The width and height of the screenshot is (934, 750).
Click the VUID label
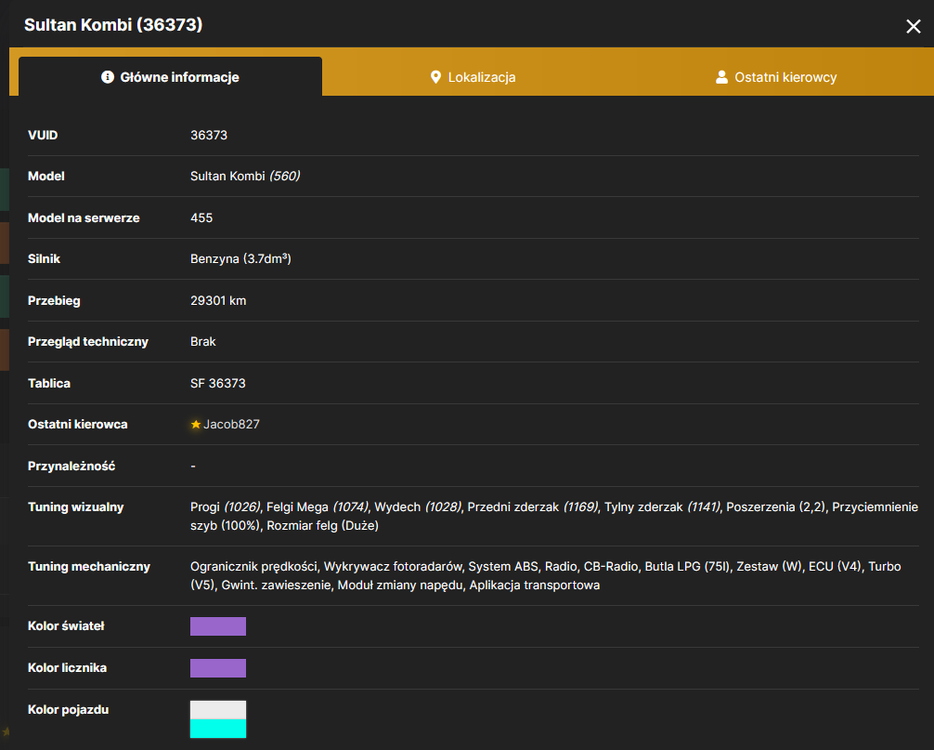tap(42, 135)
